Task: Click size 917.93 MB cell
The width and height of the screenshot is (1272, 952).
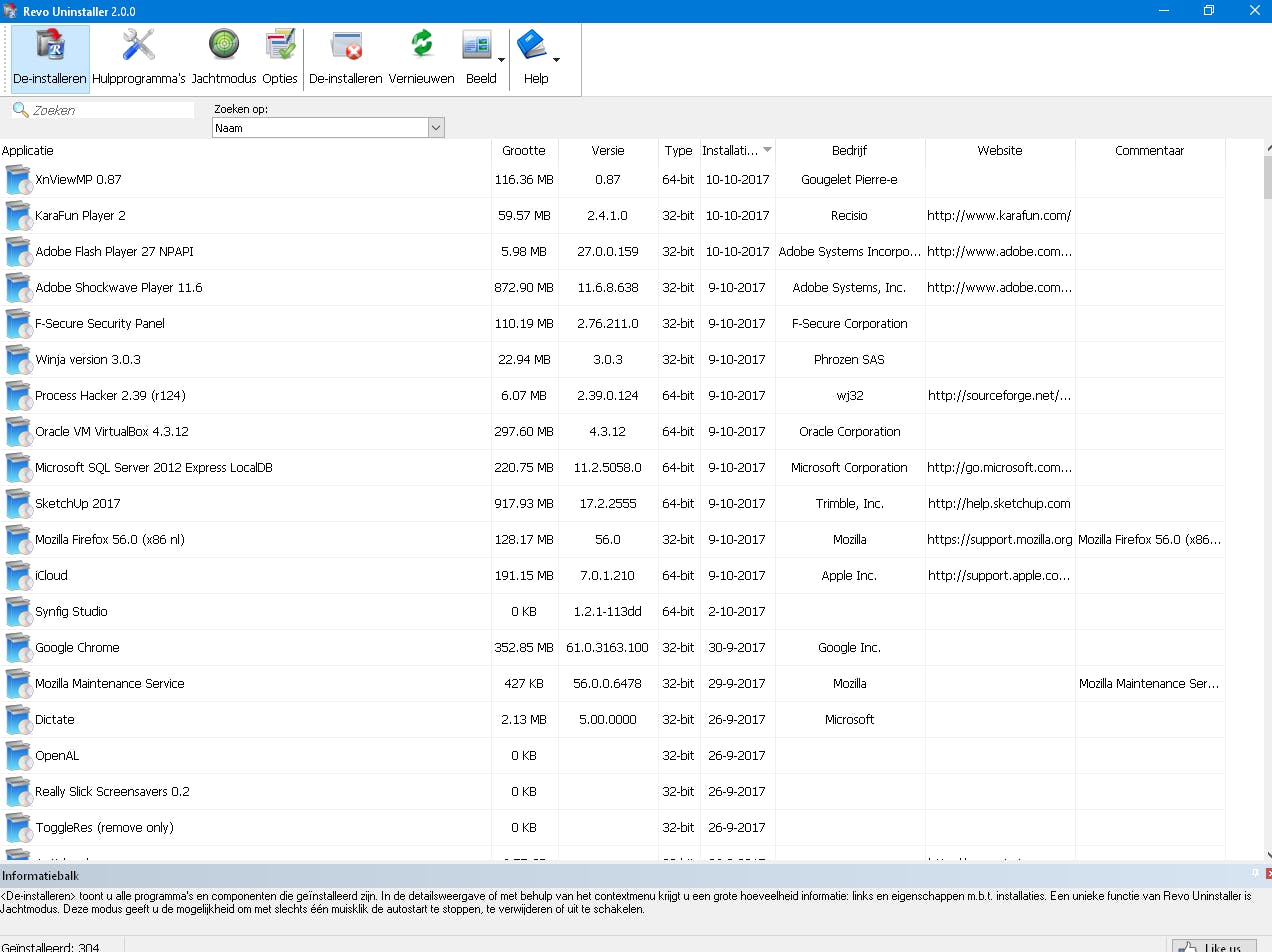Action: point(524,503)
